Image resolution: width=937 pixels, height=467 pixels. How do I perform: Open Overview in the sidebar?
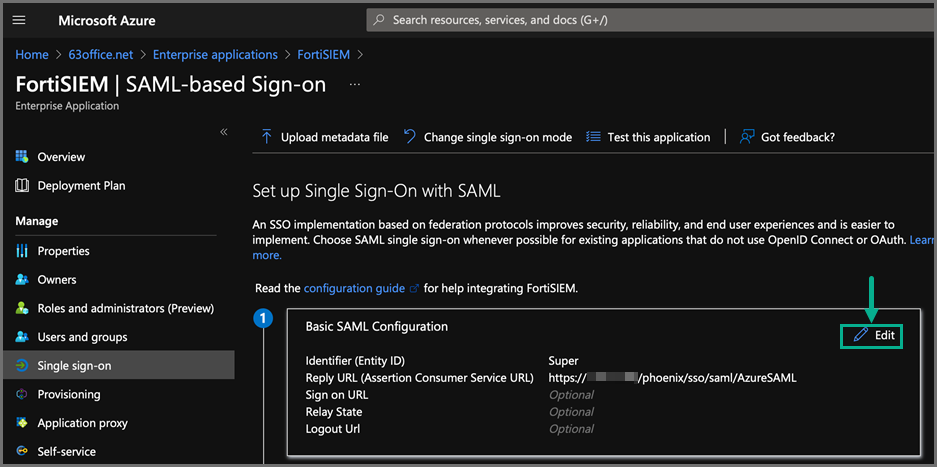point(61,157)
